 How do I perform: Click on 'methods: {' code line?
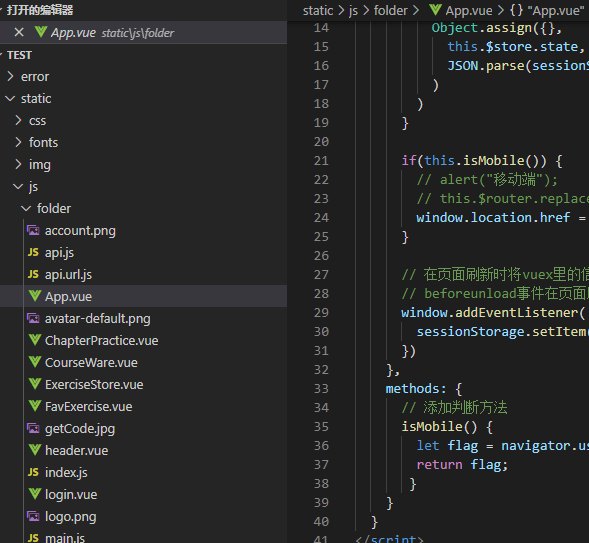click(x=424, y=389)
